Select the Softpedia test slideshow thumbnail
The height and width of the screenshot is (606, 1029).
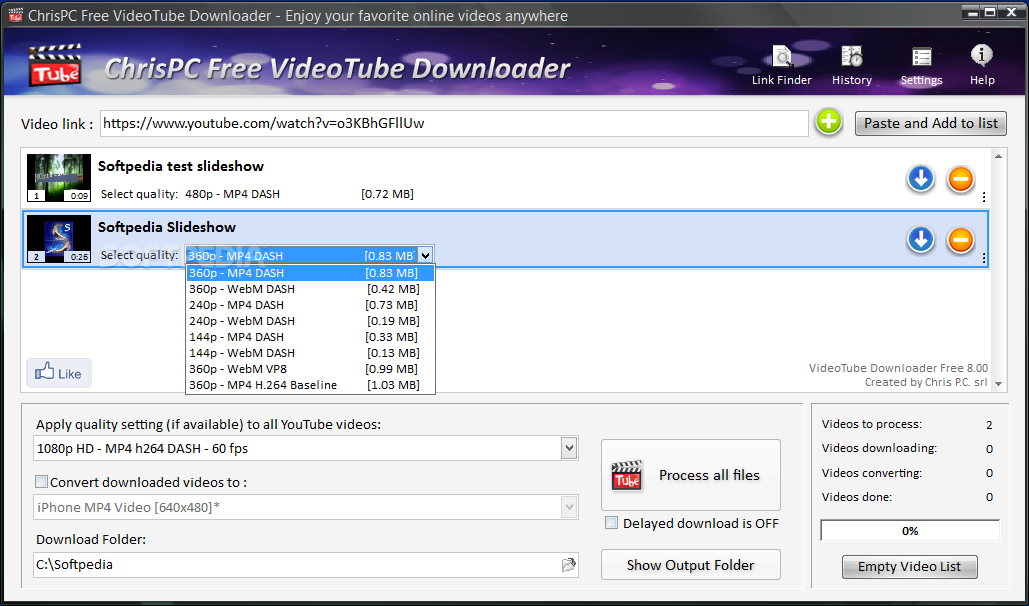point(58,177)
